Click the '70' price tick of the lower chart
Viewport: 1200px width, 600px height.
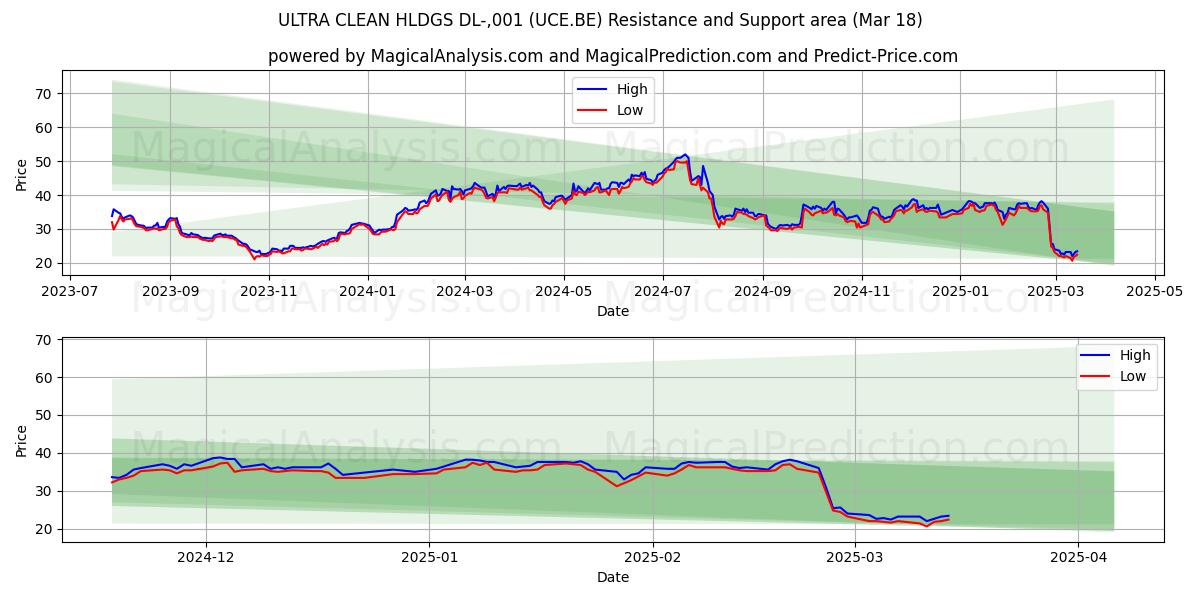pyautogui.click(x=46, y=340)
